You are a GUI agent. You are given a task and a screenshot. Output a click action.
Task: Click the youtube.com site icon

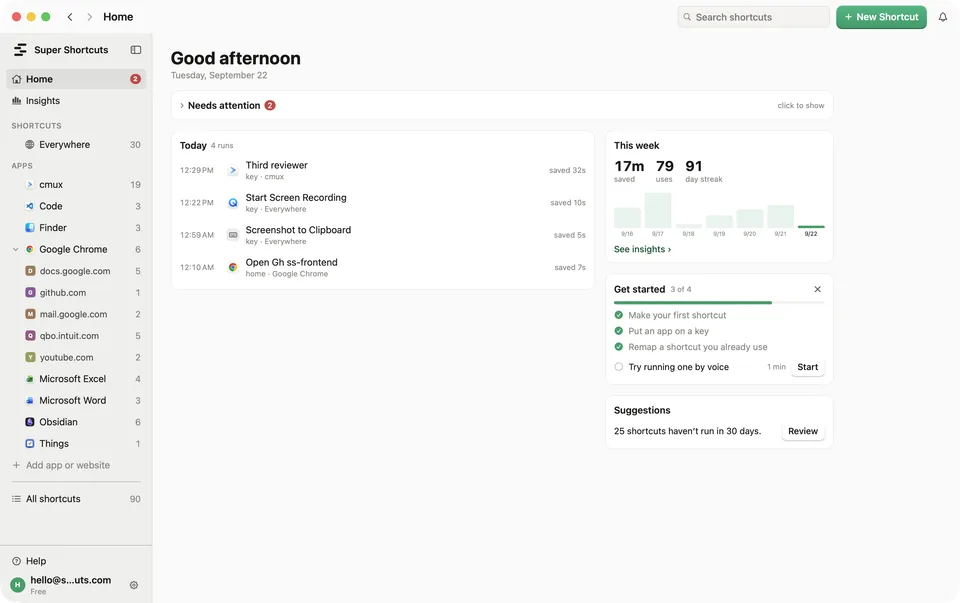[30, 358]
